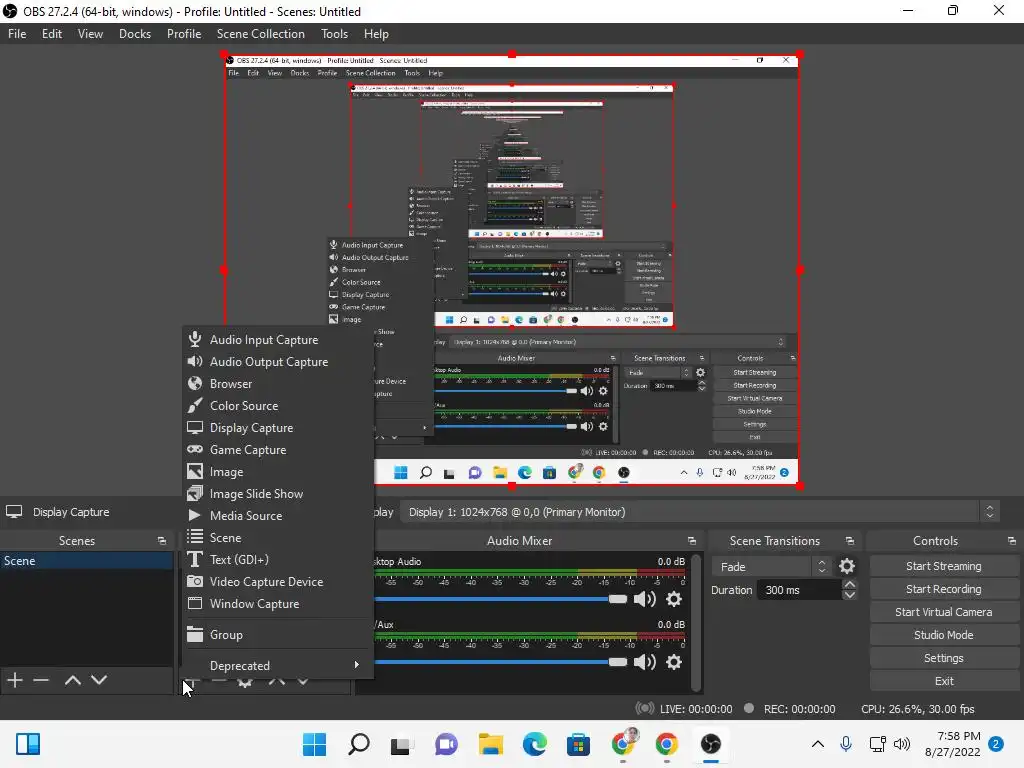Enable Studio Mode
This screenshot has height=768, width=1024.
point(944,635)
